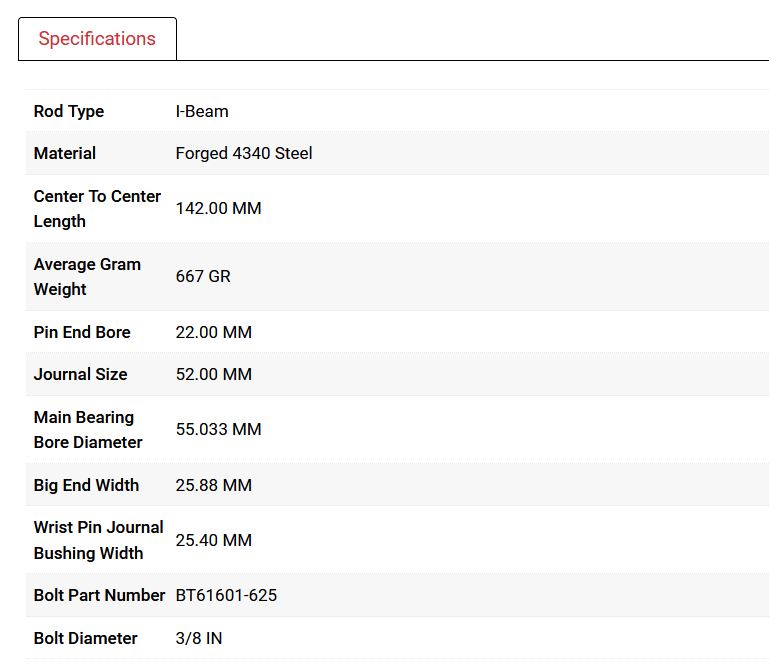Click the Rod Type label

pyautogui.click(x=69, y=111)
